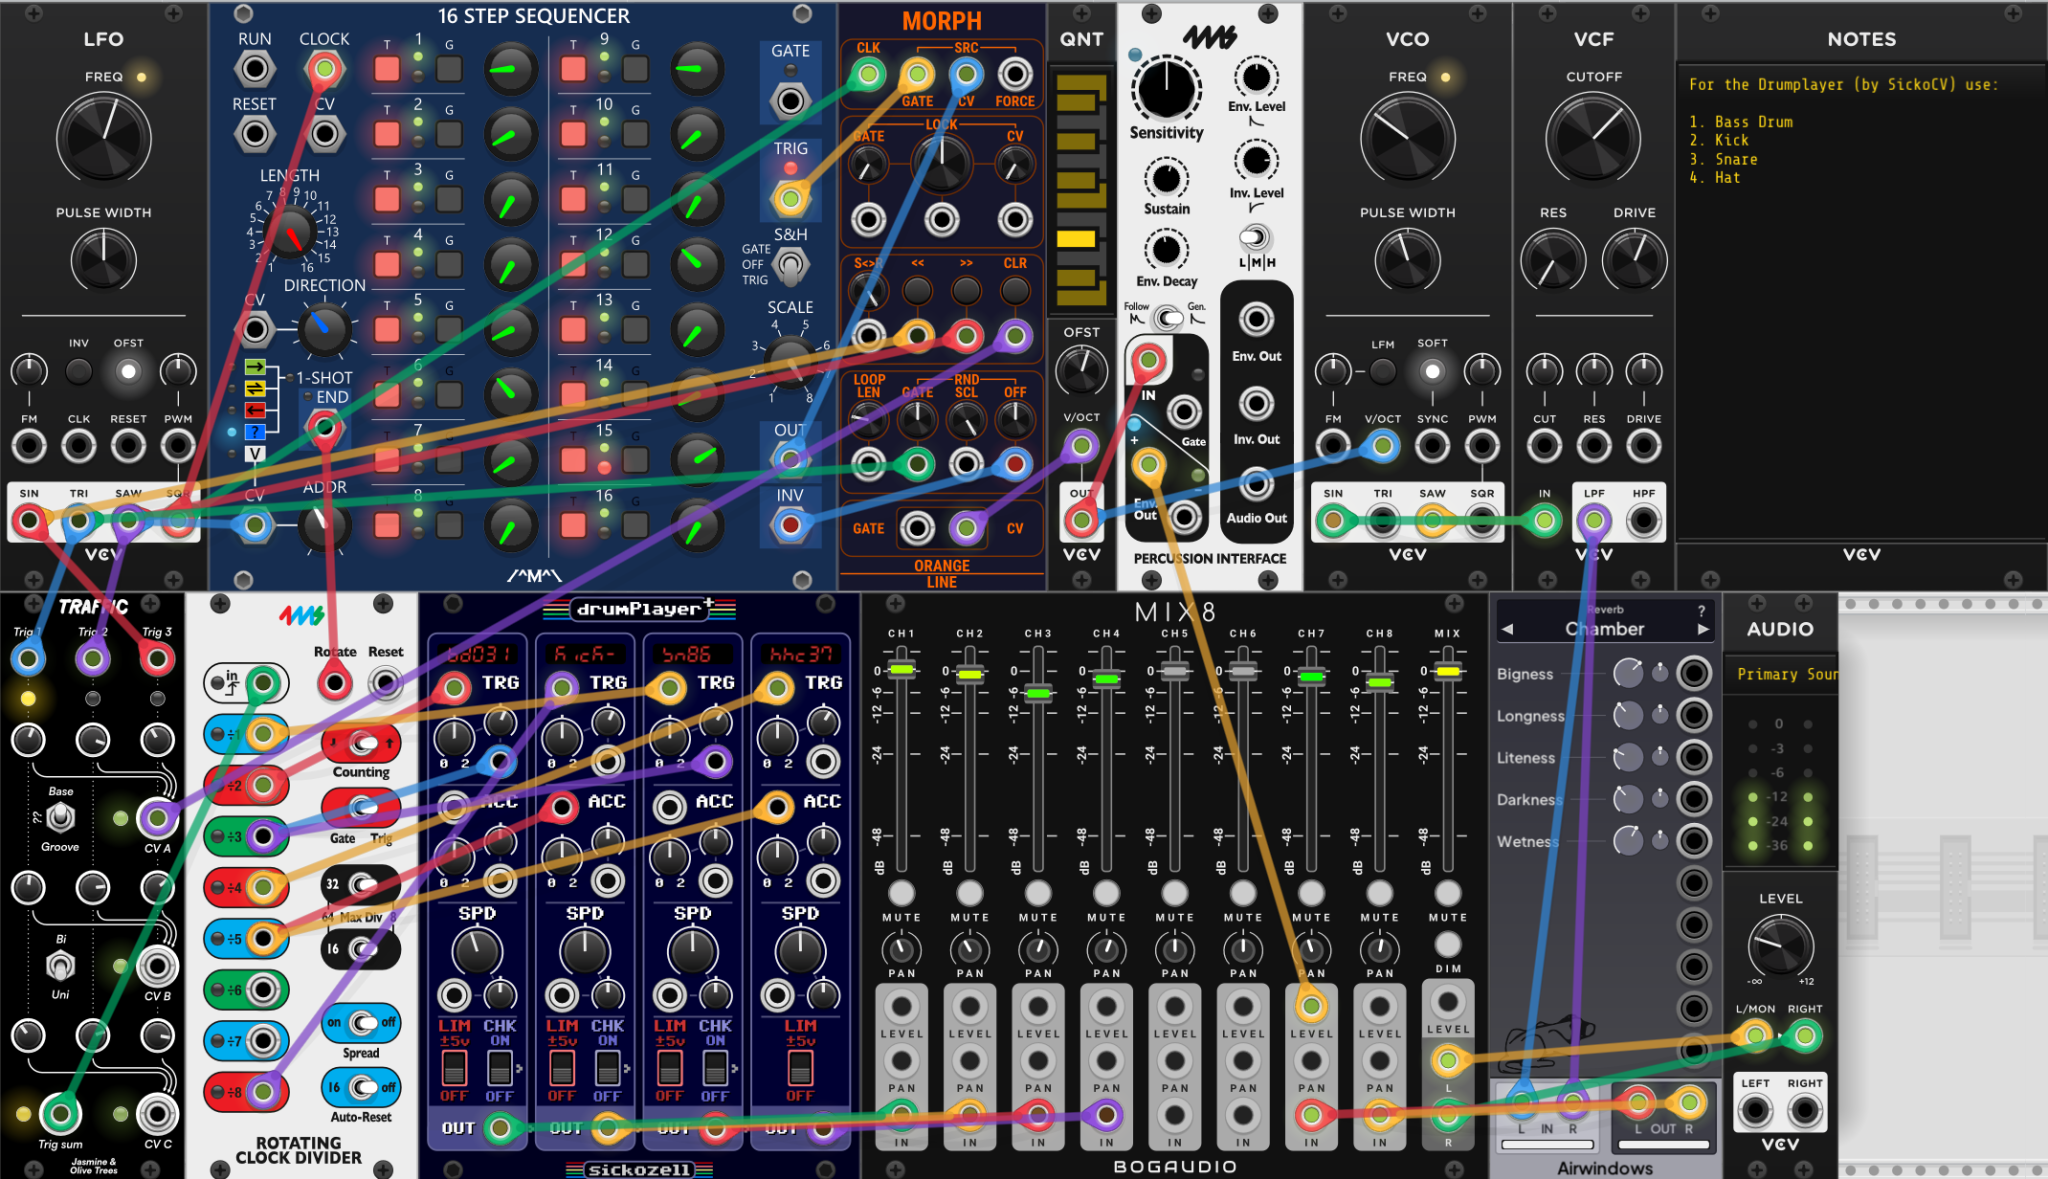Click the sequencer RUN jack
Viewport: 2048px width, 1179px height.
255,69
